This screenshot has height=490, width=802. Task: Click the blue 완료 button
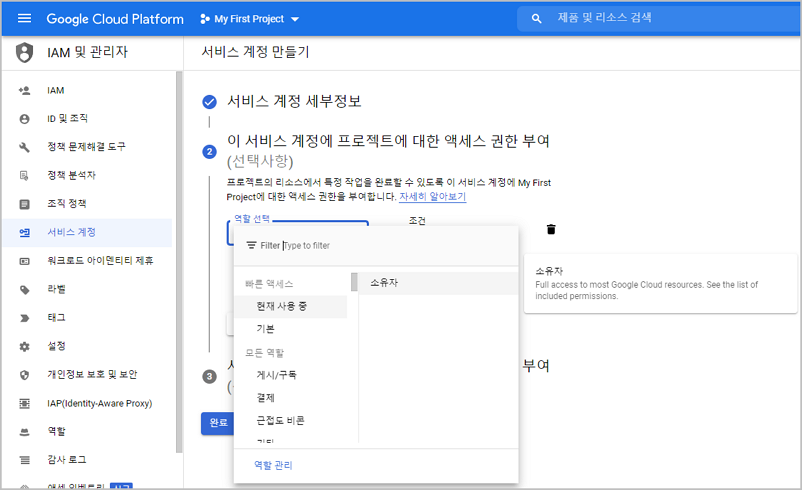218,423
